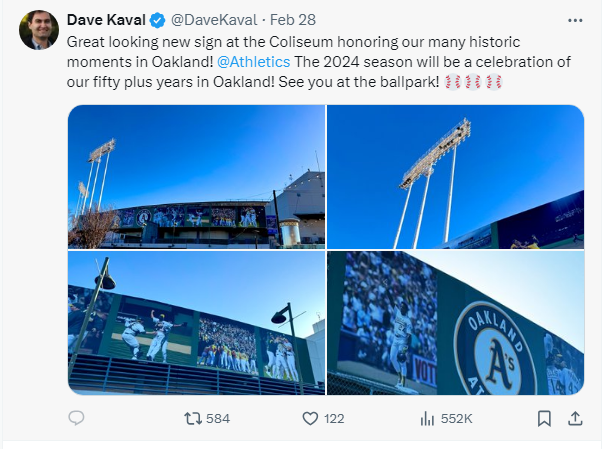Screen dimensions: 613x449
Task: Click the blue verified badge
Action: coord(156,19)
